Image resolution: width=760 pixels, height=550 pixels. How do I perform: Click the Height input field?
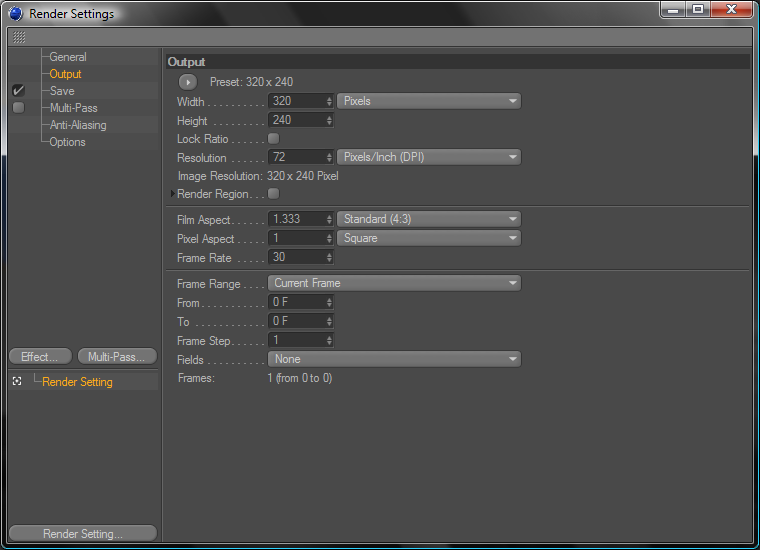[x=295, y=120]
